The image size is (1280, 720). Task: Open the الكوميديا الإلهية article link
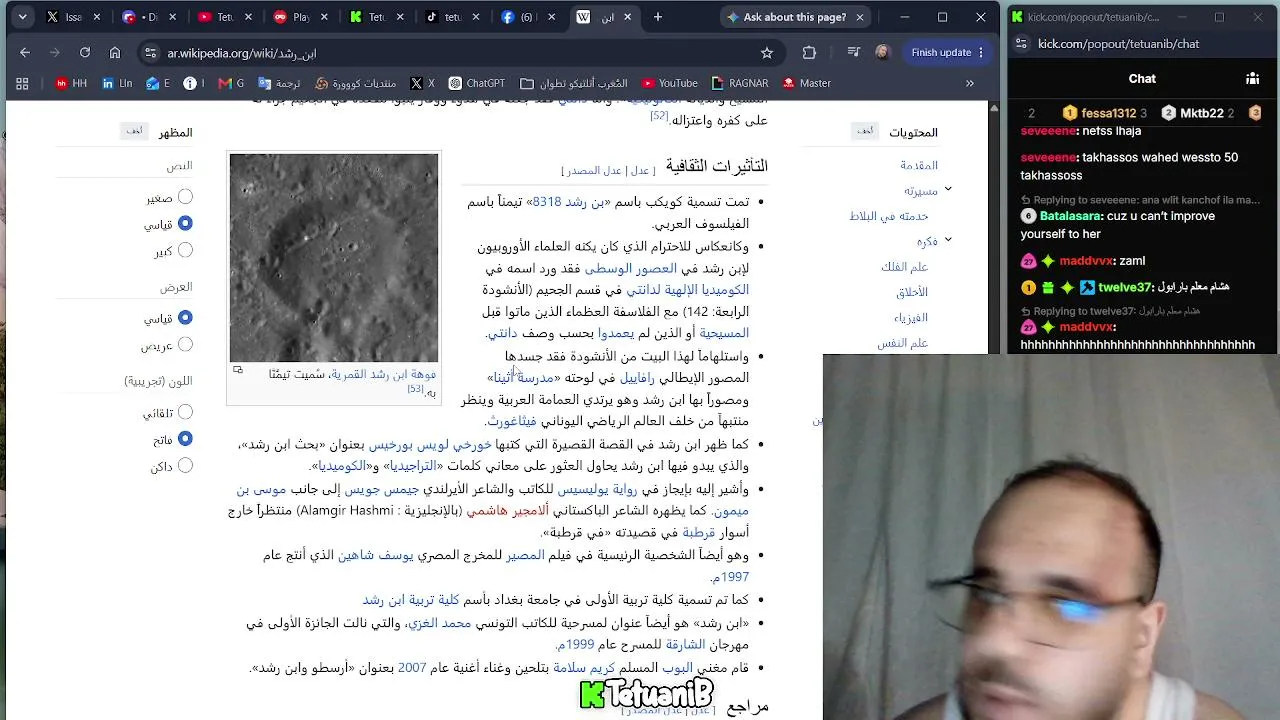click(x=688, y=290)
